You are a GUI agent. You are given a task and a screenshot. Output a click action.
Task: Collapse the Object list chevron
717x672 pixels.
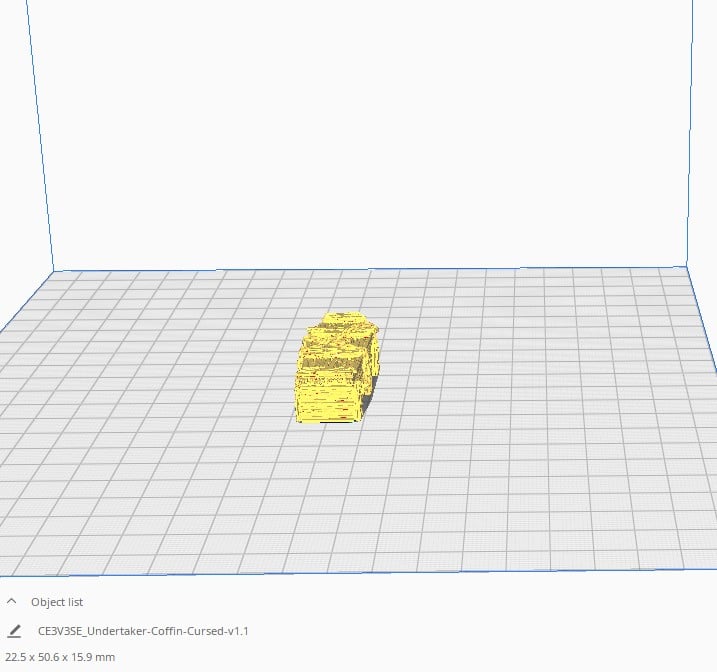[12, 601]
